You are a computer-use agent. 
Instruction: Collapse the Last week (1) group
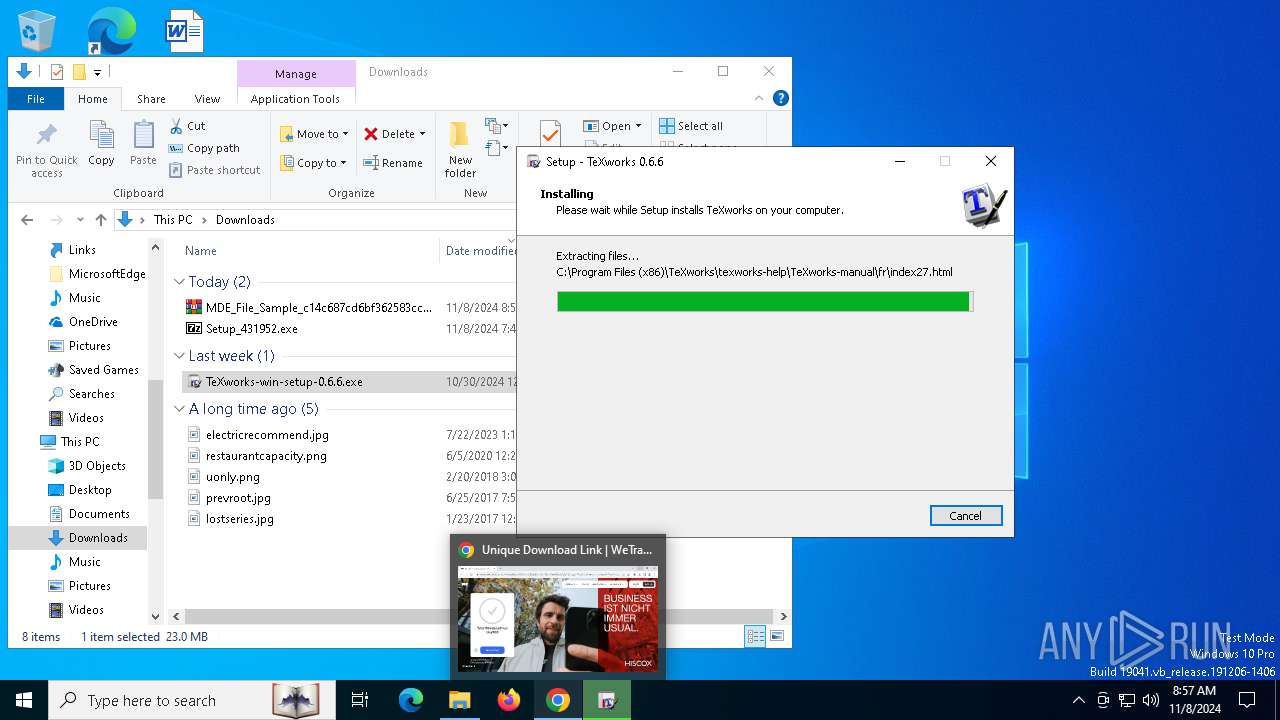pyautogui.click(x=180, y=356)
